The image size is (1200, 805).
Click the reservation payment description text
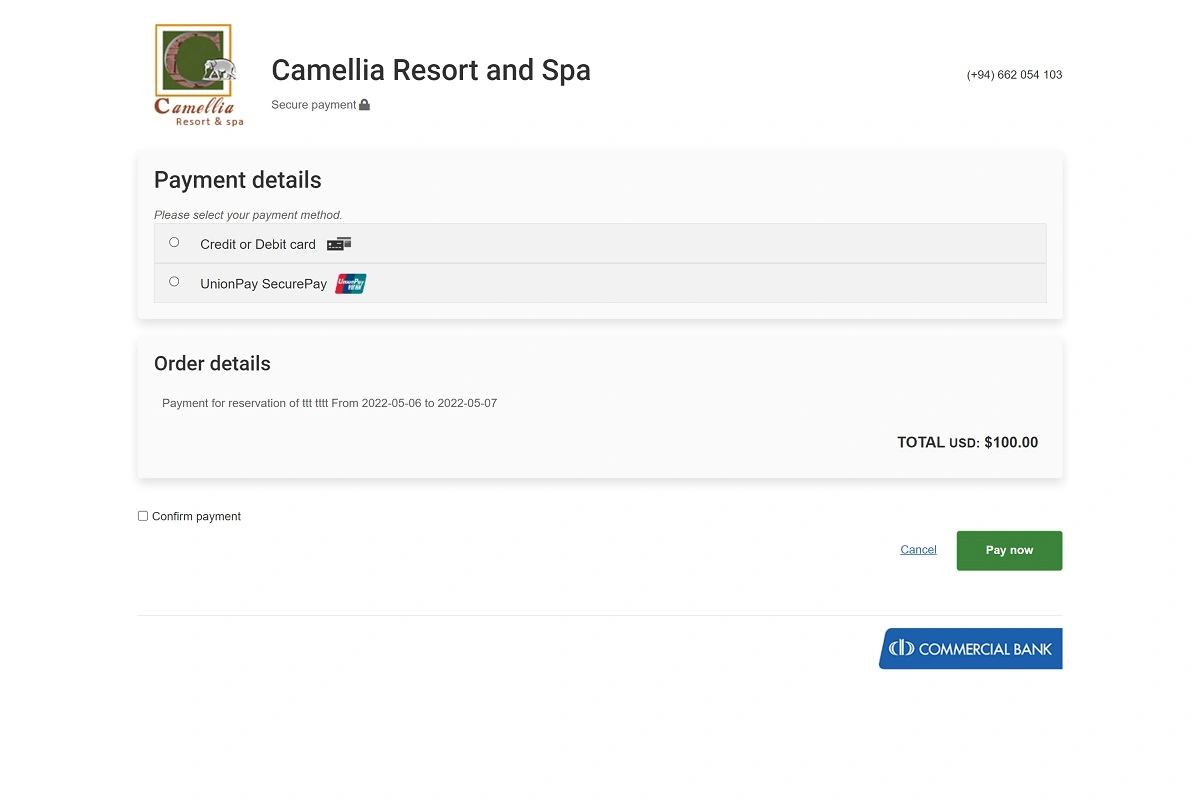(329, 404)
